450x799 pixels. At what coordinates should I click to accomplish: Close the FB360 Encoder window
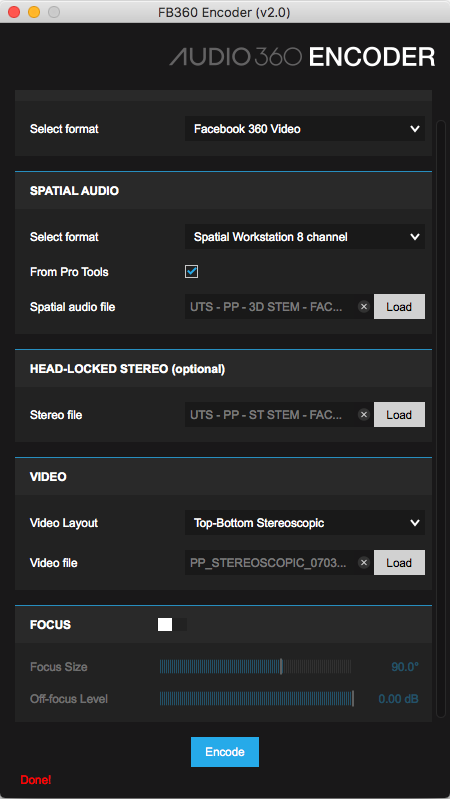[14, 12]
